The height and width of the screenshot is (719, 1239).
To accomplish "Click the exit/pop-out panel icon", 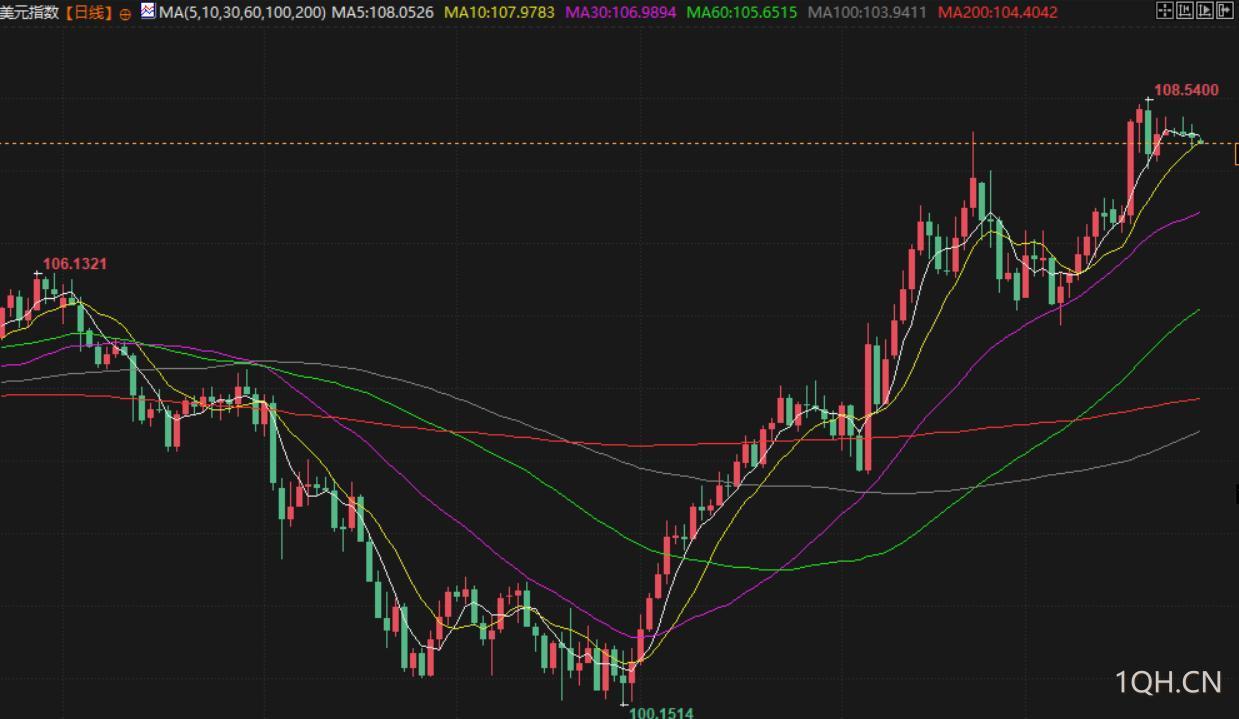I will 1225,10.
